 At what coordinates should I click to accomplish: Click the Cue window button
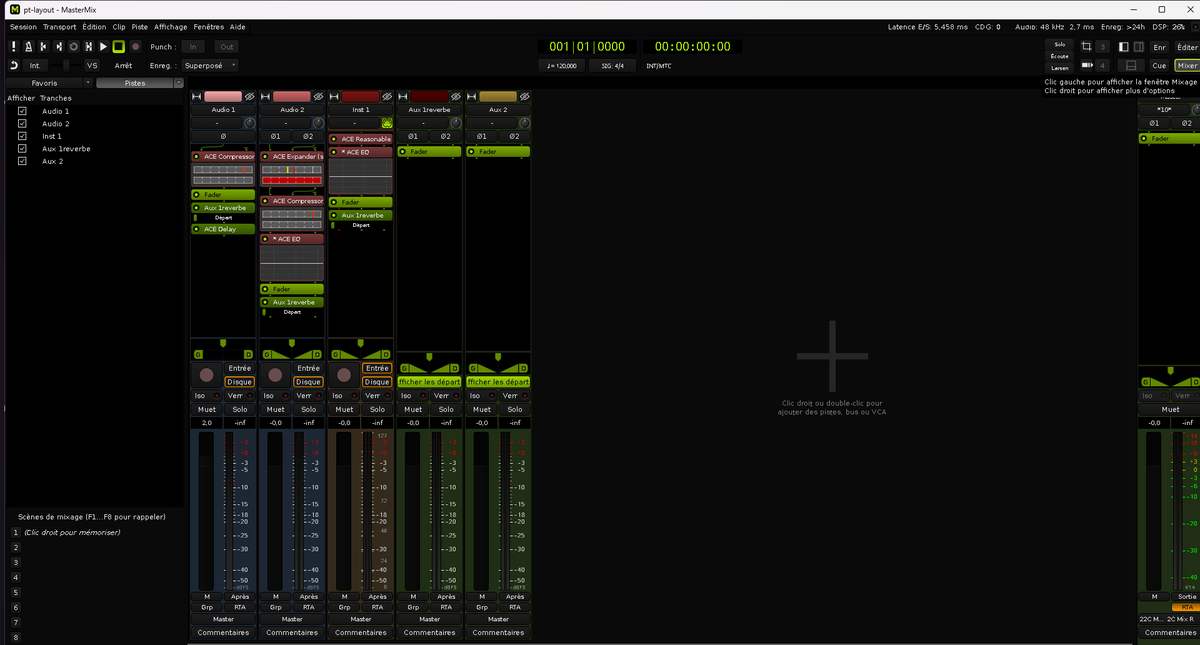pyautogui.click(x=1159, y=65)
